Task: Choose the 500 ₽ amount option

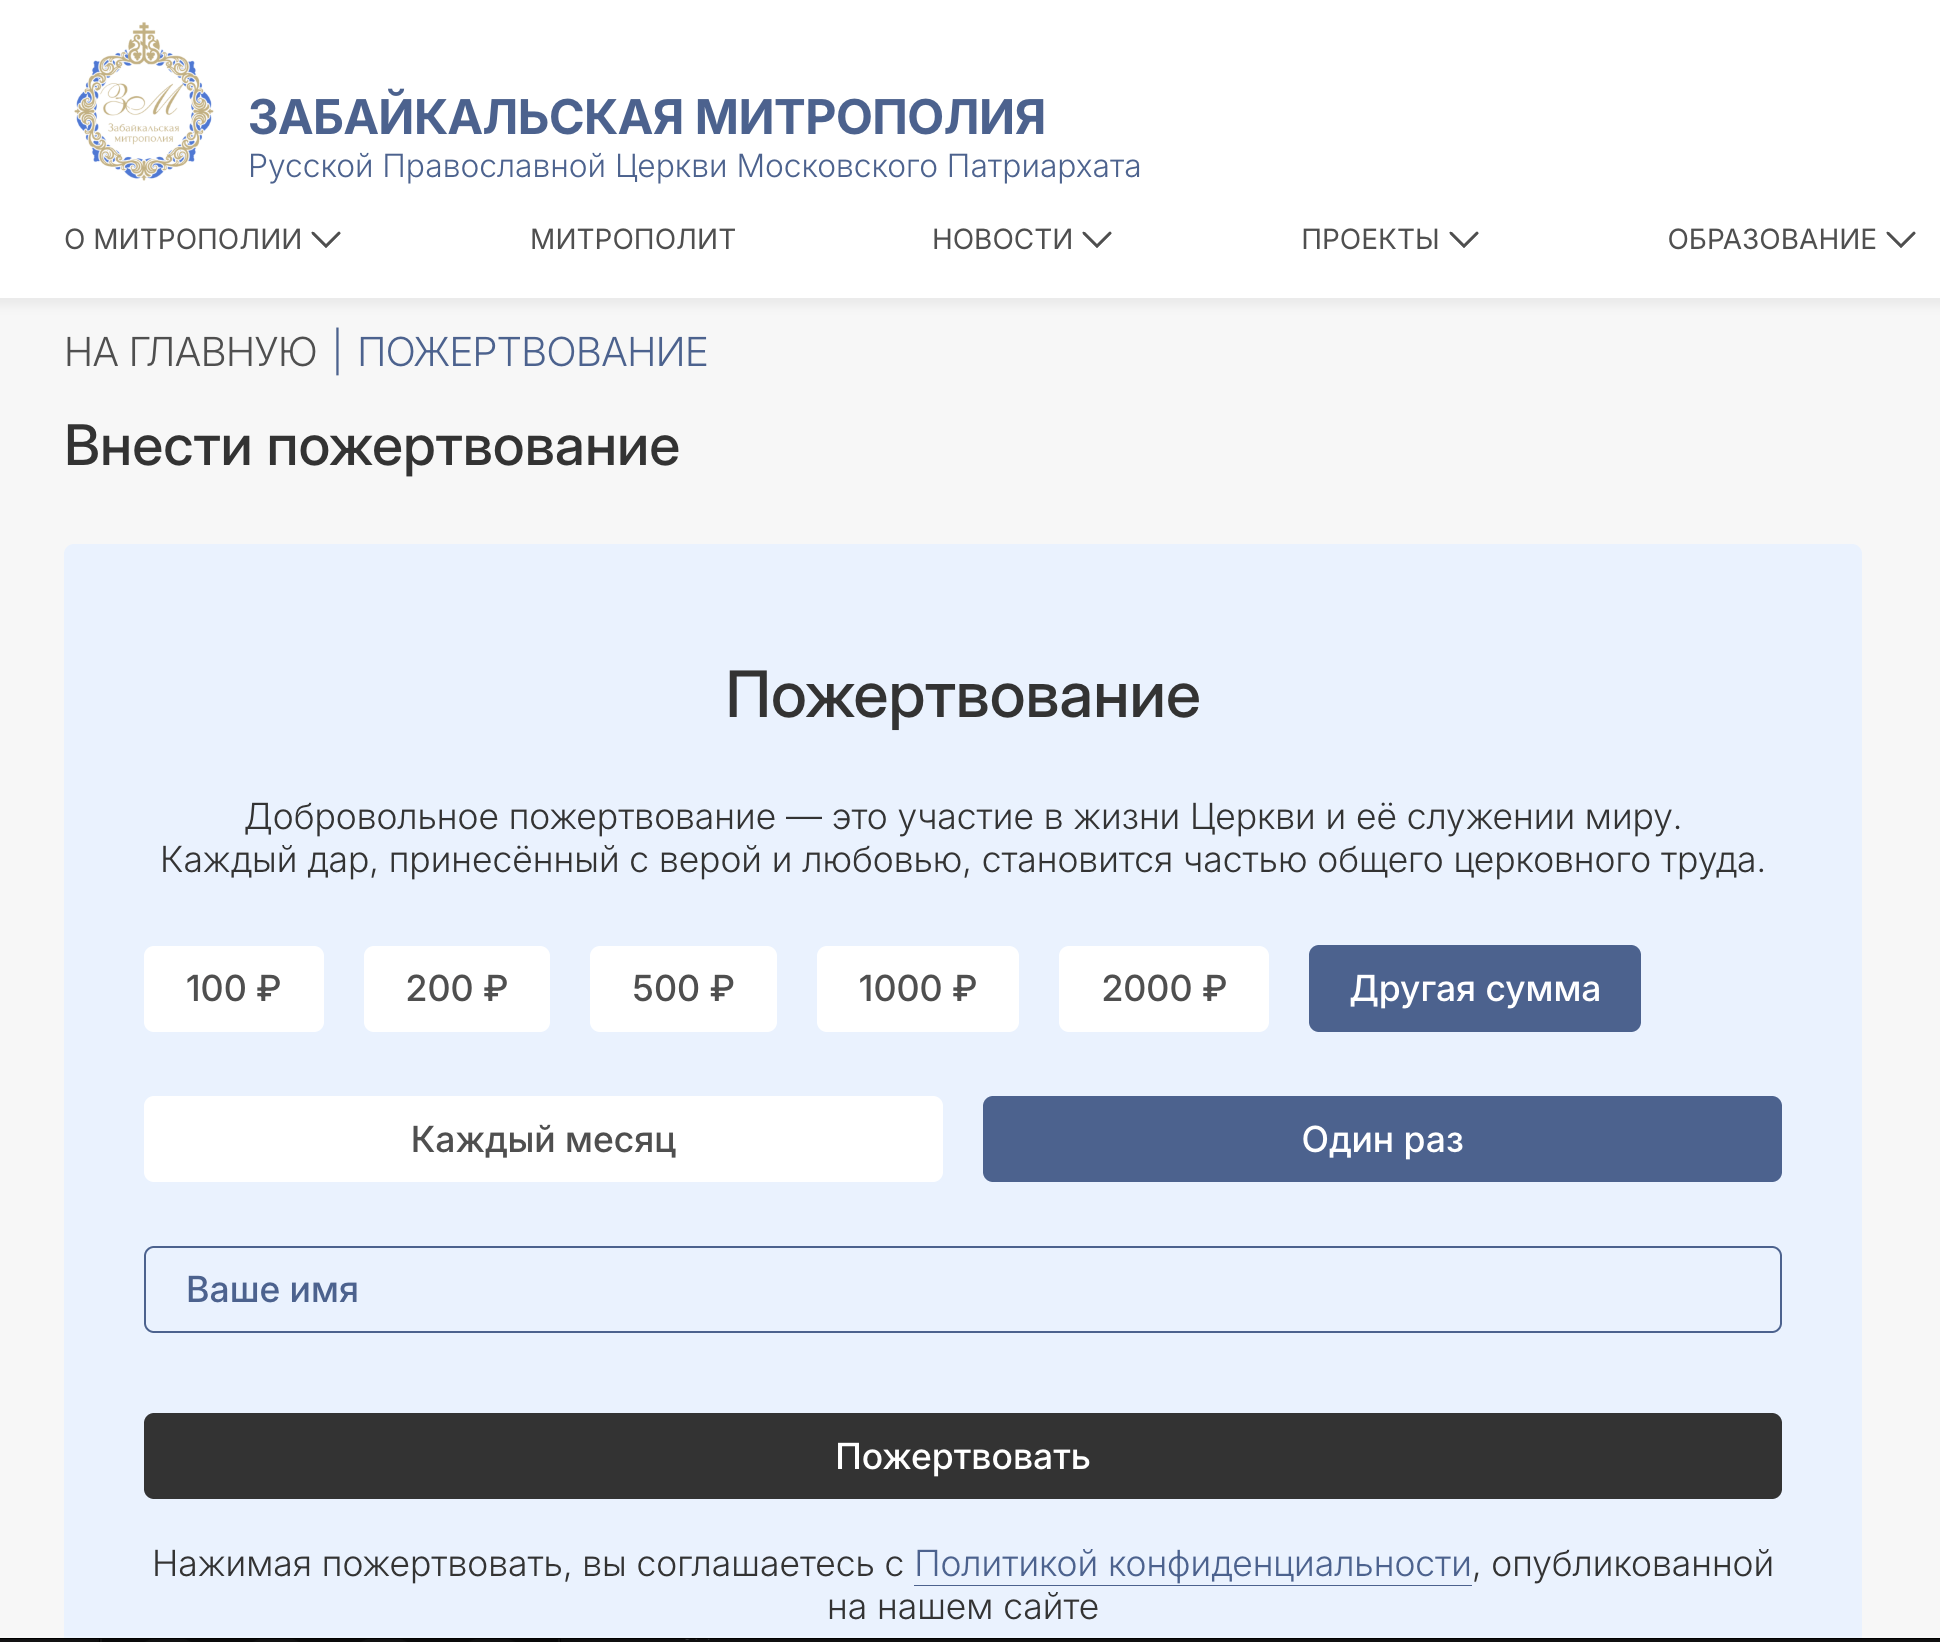Action: pos(683,988)
